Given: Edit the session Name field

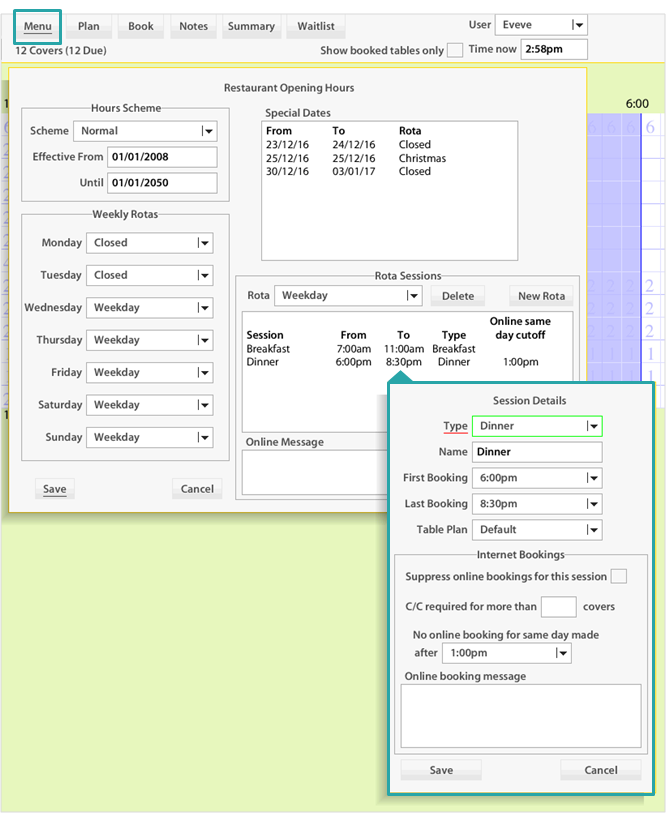Looking at the screenshot, I should [x=537, y=452].
